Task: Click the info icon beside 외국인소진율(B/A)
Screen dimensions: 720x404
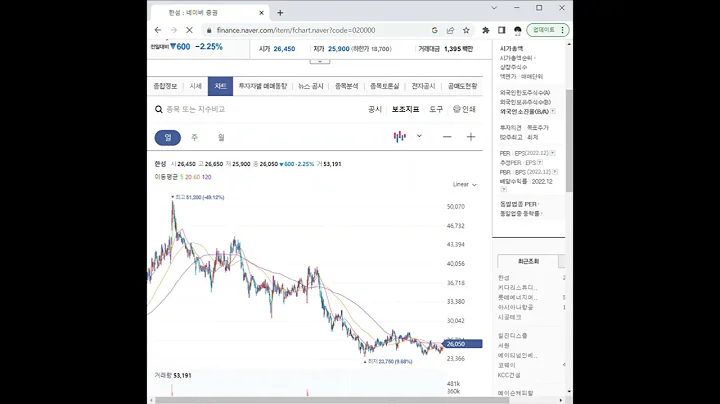Action: tap(553, 112)
